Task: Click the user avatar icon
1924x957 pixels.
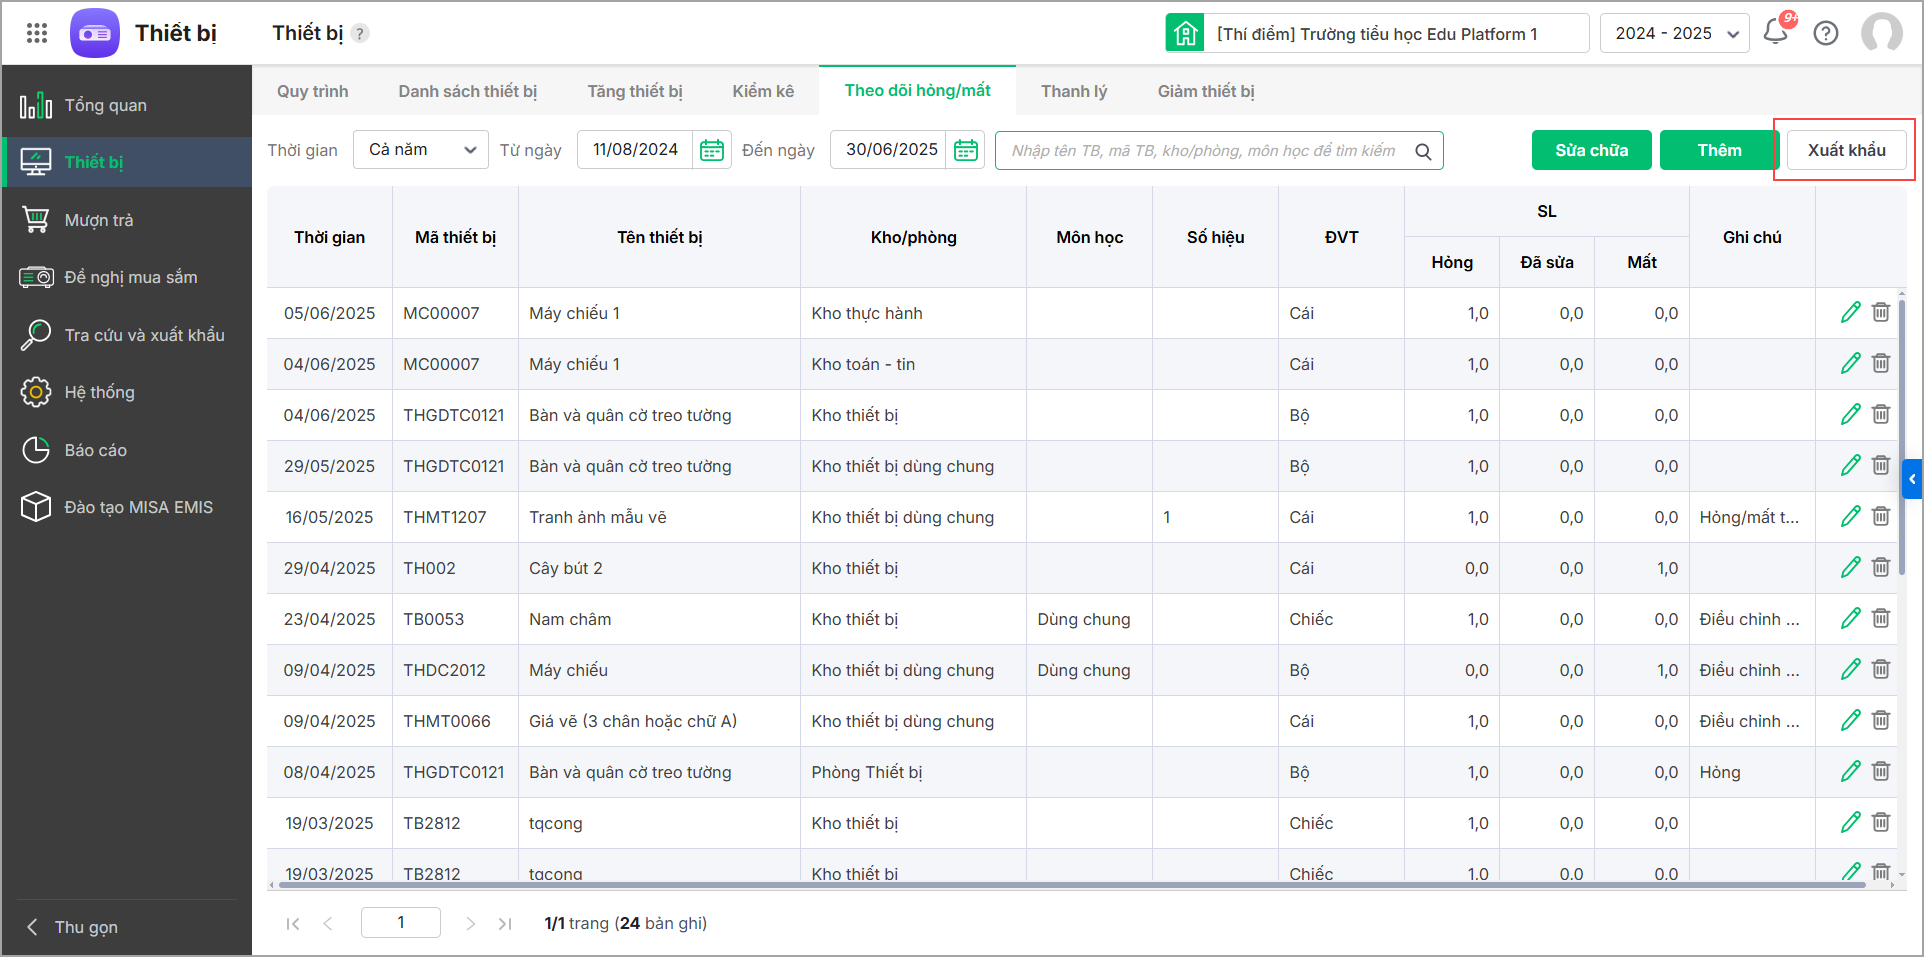Action: click(x=1881, y=33)
